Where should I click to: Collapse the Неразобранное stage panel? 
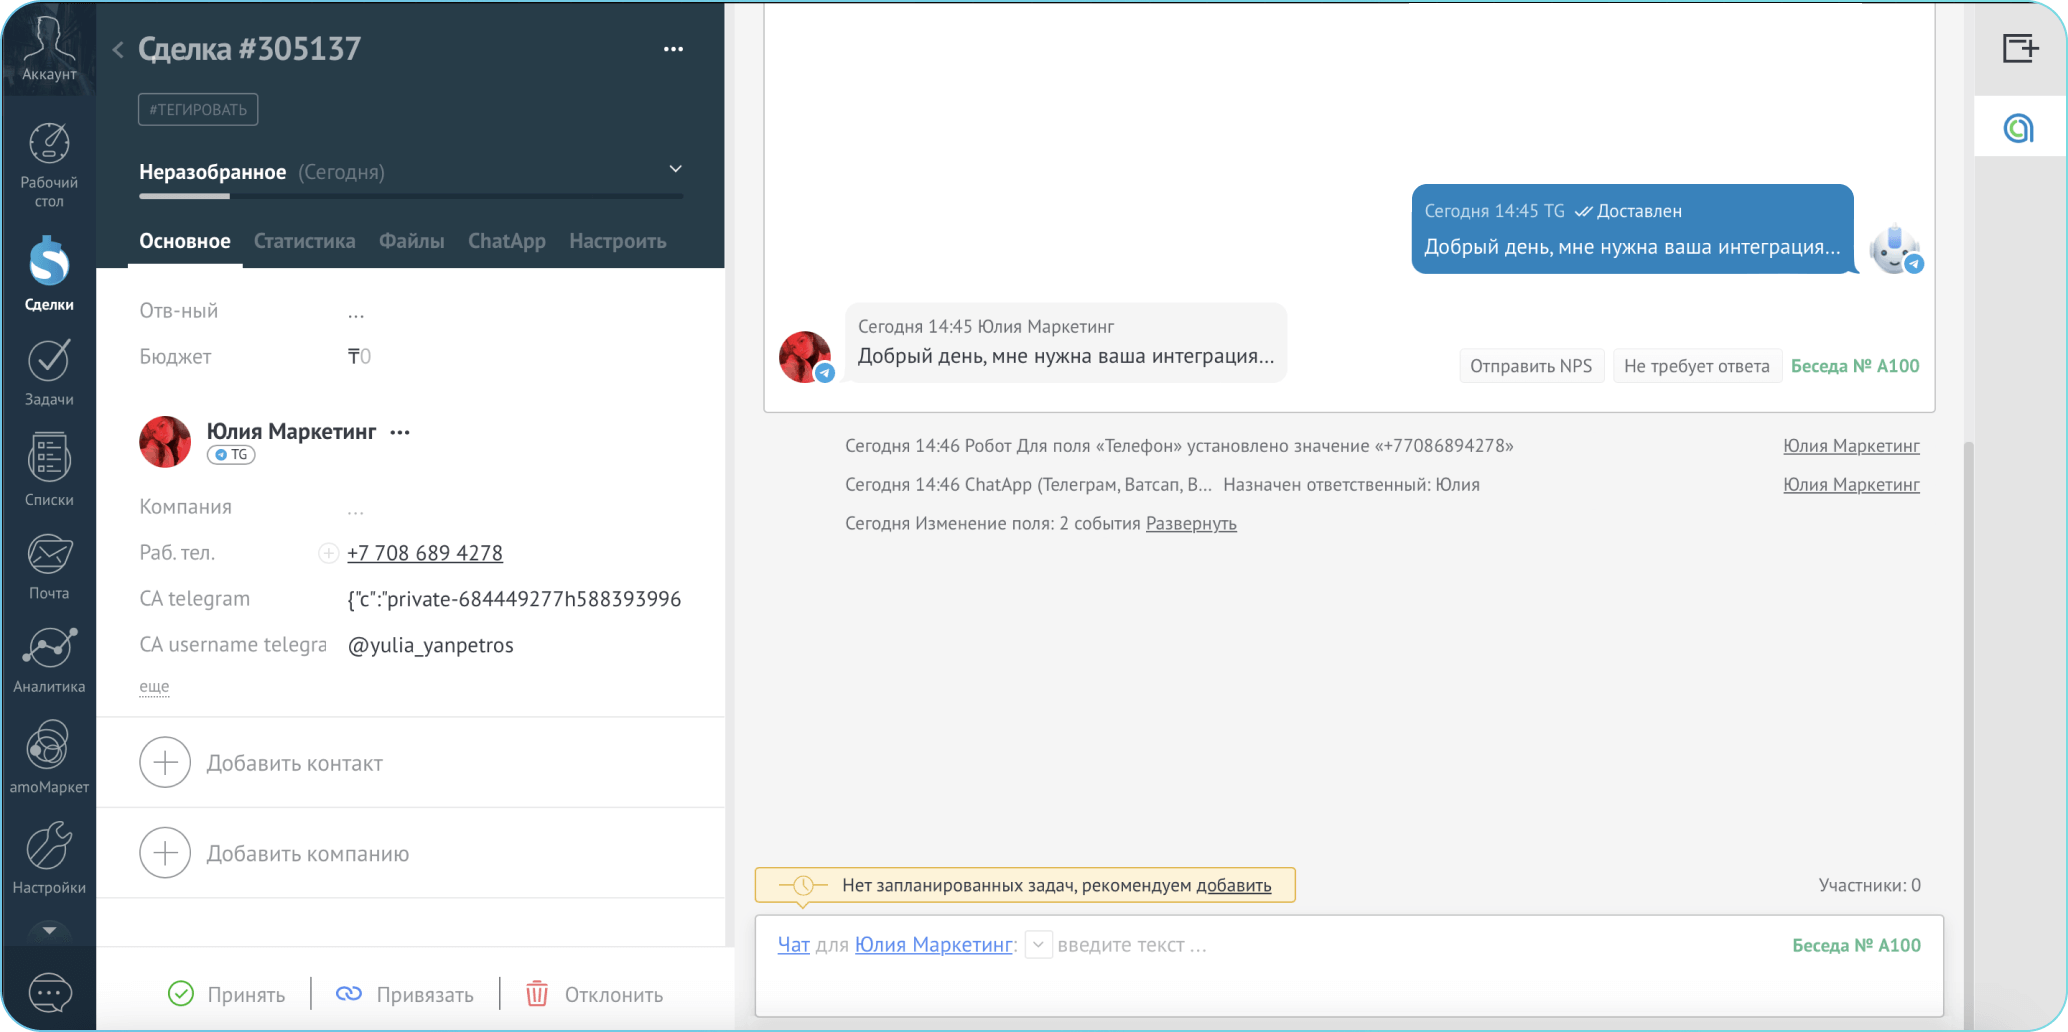[676, 168]
